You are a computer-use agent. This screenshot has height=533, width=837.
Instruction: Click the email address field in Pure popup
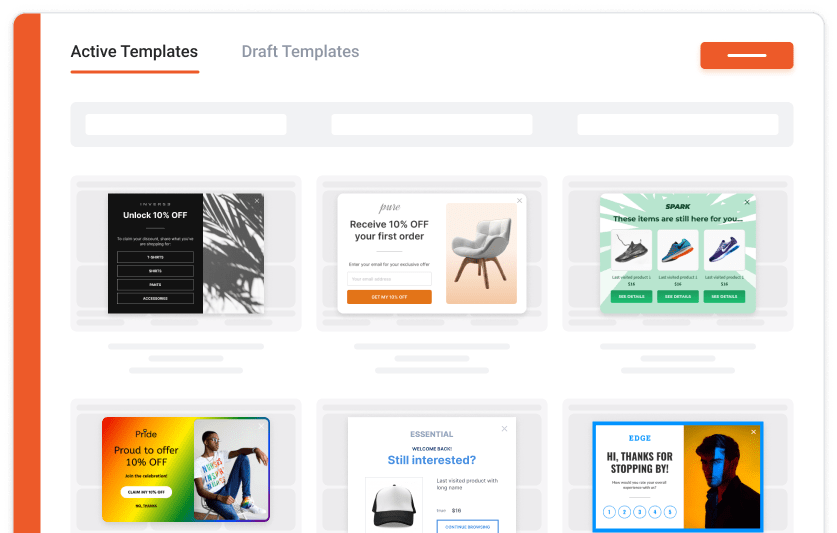pos(389,279)
